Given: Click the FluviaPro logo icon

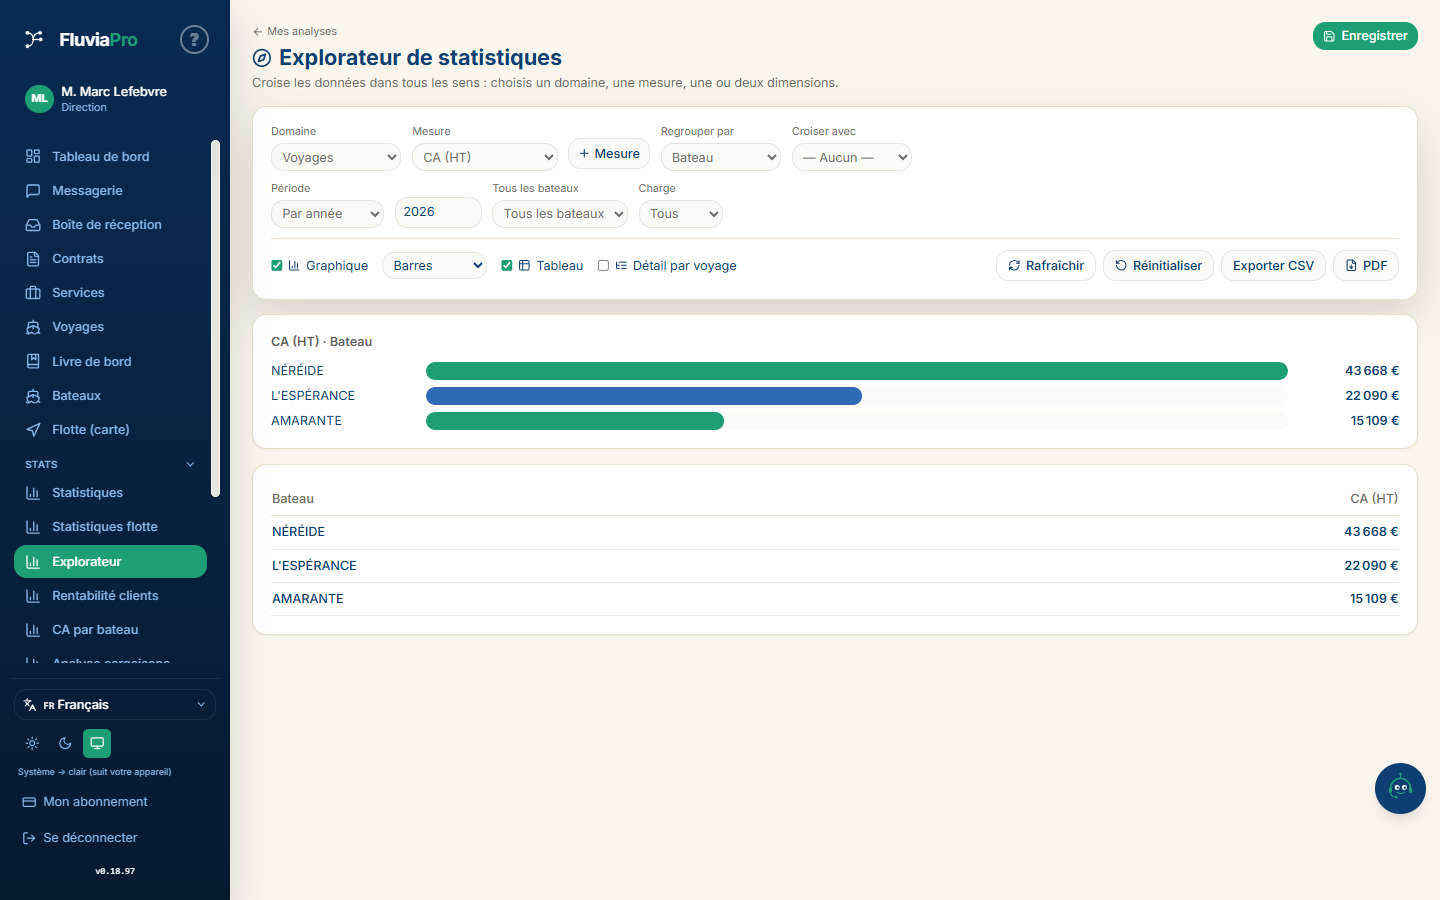Looking at the screenshot, I should 34,39.
